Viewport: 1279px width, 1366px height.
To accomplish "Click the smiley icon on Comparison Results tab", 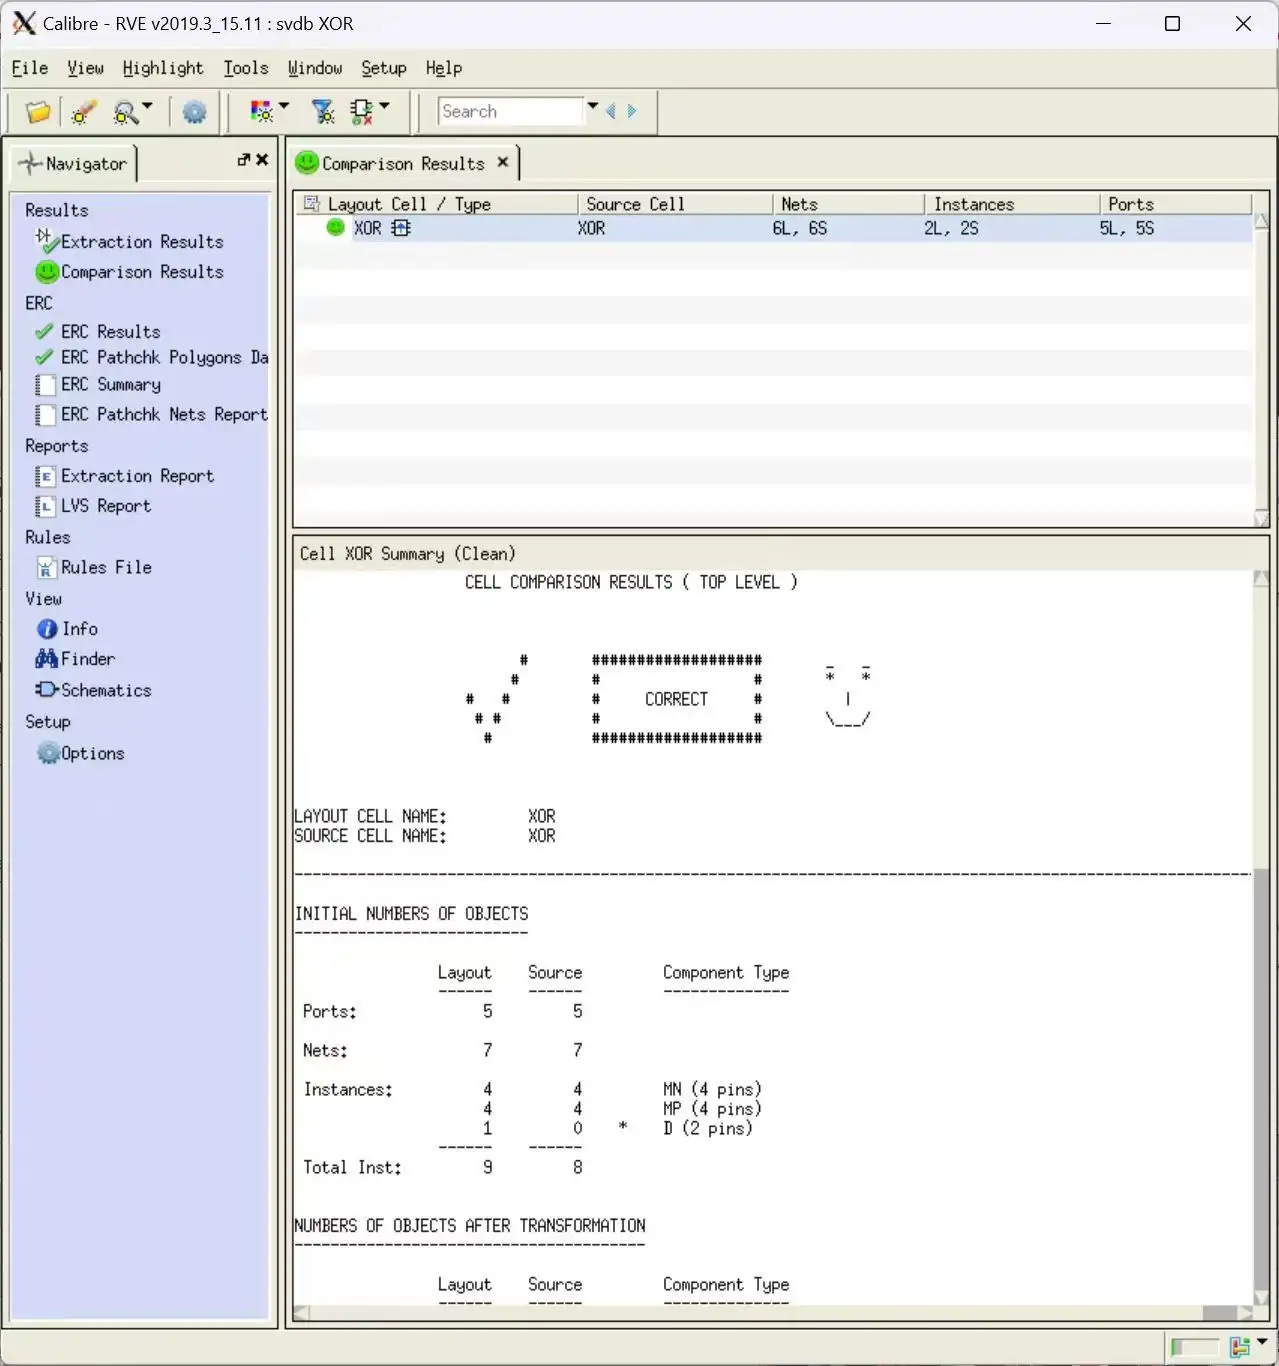I will 307,163.
